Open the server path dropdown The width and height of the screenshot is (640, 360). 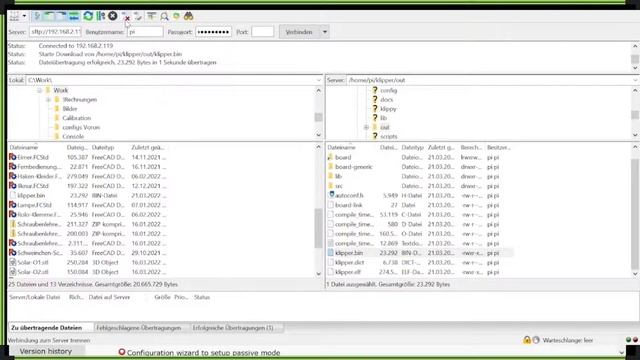(x=635, y=80)
